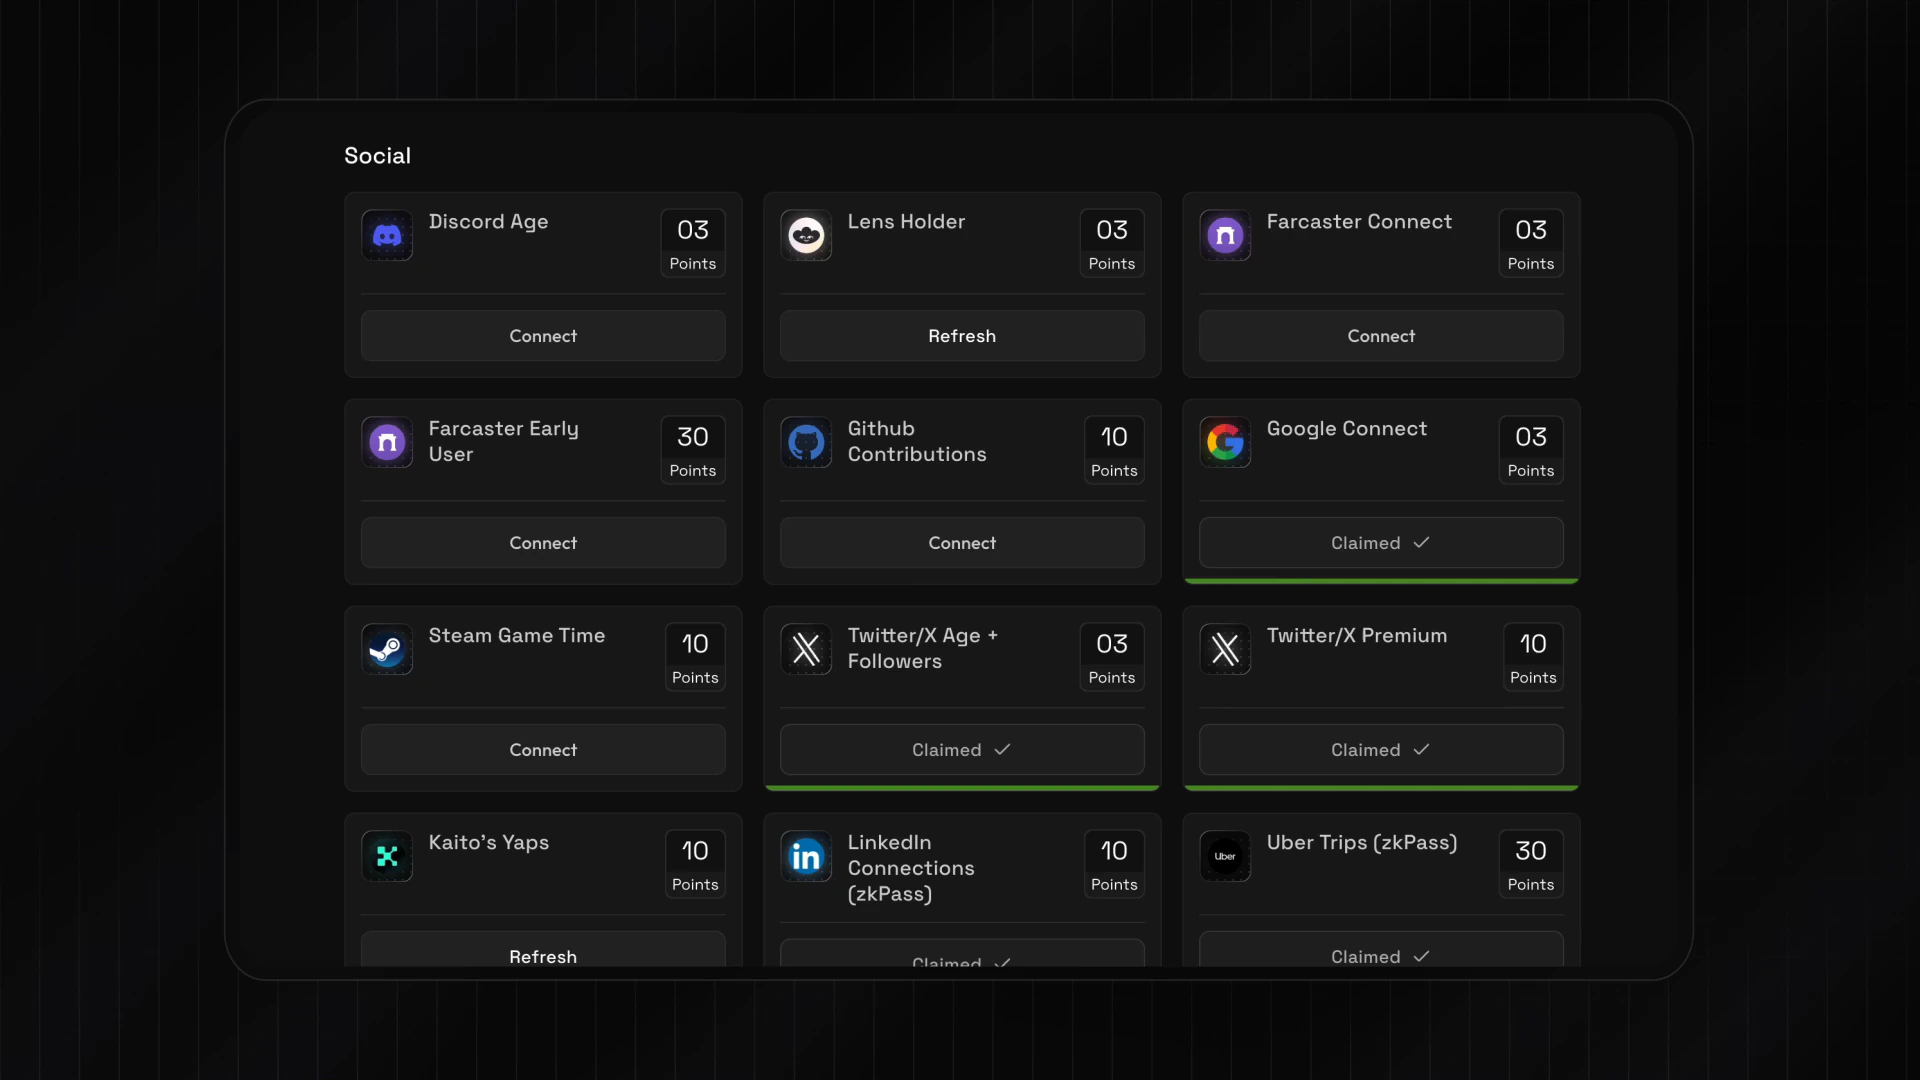This screenshot has width=1920, height=1080.
Task: Click the 10 Points badge on Github Contributions
Action: (x=1114, y=450)
